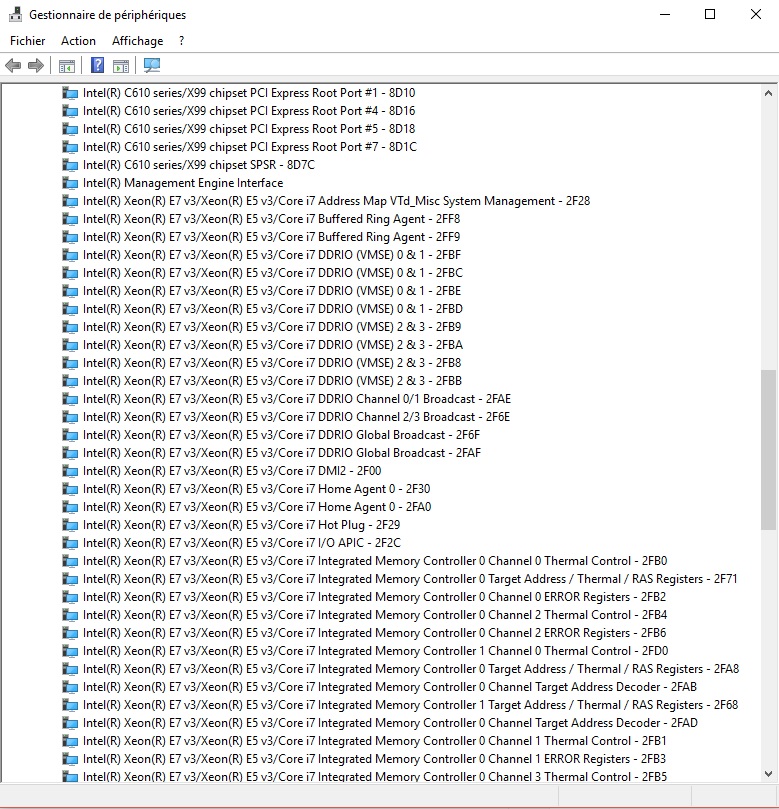Click device icon beside I/O APIC - 2F2C
Viewport: 779px width, 809px height.
click(x=70, y=543)
